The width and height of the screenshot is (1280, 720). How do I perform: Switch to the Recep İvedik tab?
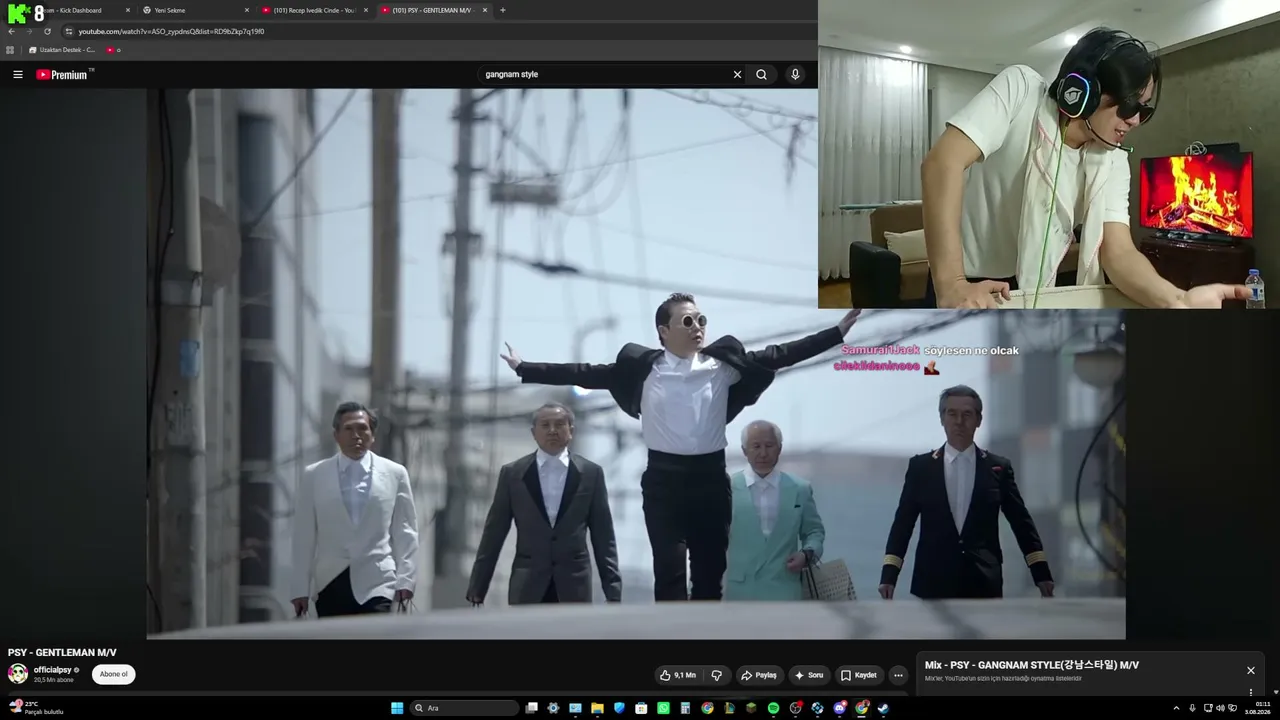coord(314,10)
